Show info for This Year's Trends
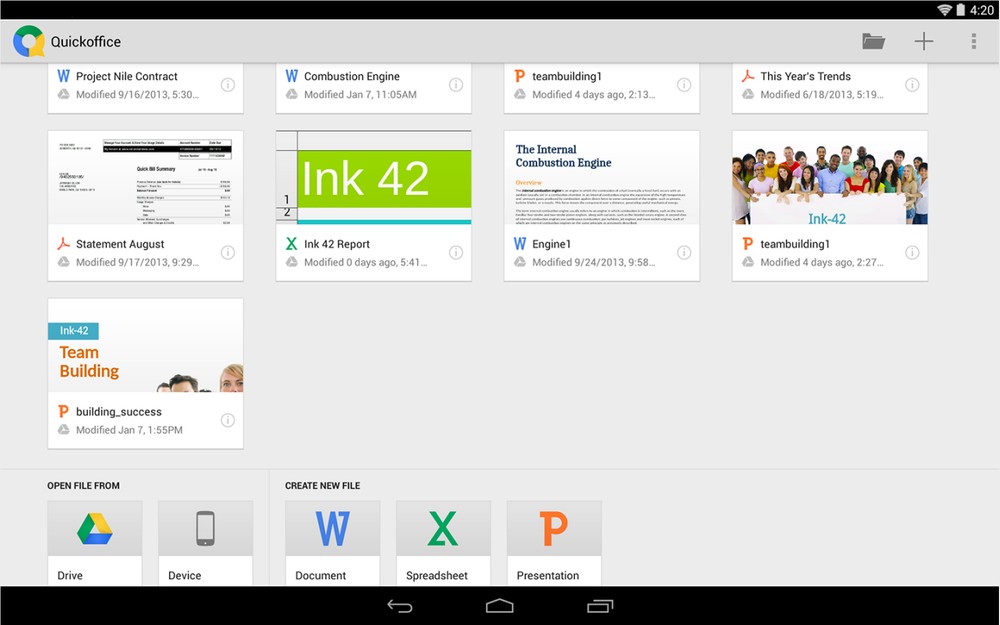 [x=912, y=85]
